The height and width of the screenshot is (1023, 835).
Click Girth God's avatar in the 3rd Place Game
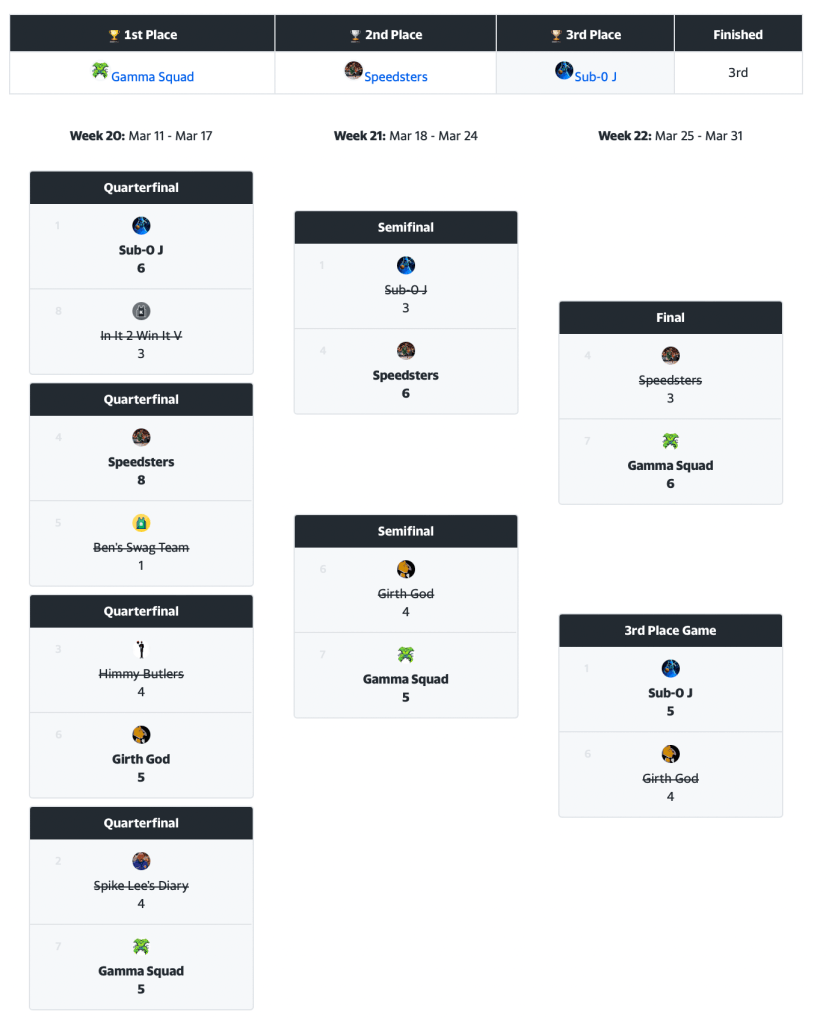pyautogui.click(x=670, y=754)
